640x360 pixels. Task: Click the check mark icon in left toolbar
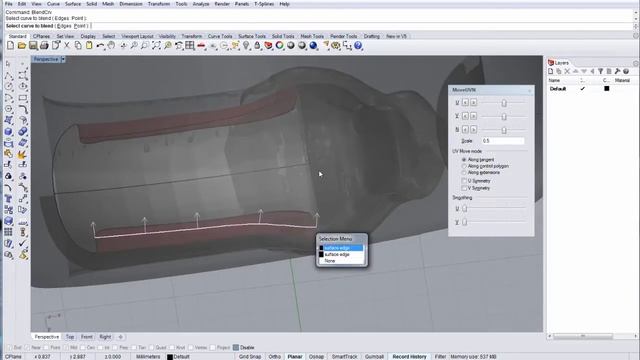[23, 243]
